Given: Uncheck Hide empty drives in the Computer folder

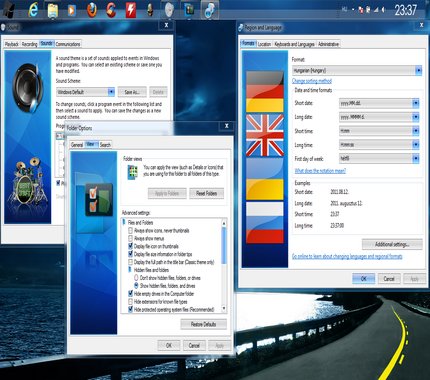Looking at the screenshot, I should coord(131,294).
